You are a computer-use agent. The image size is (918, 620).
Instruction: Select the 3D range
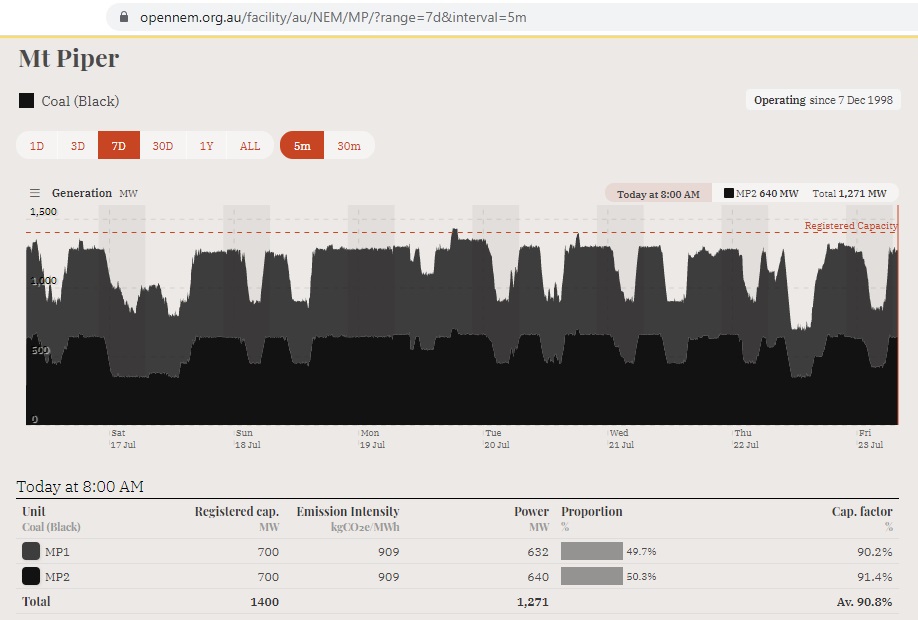click(x=78, y=146)
